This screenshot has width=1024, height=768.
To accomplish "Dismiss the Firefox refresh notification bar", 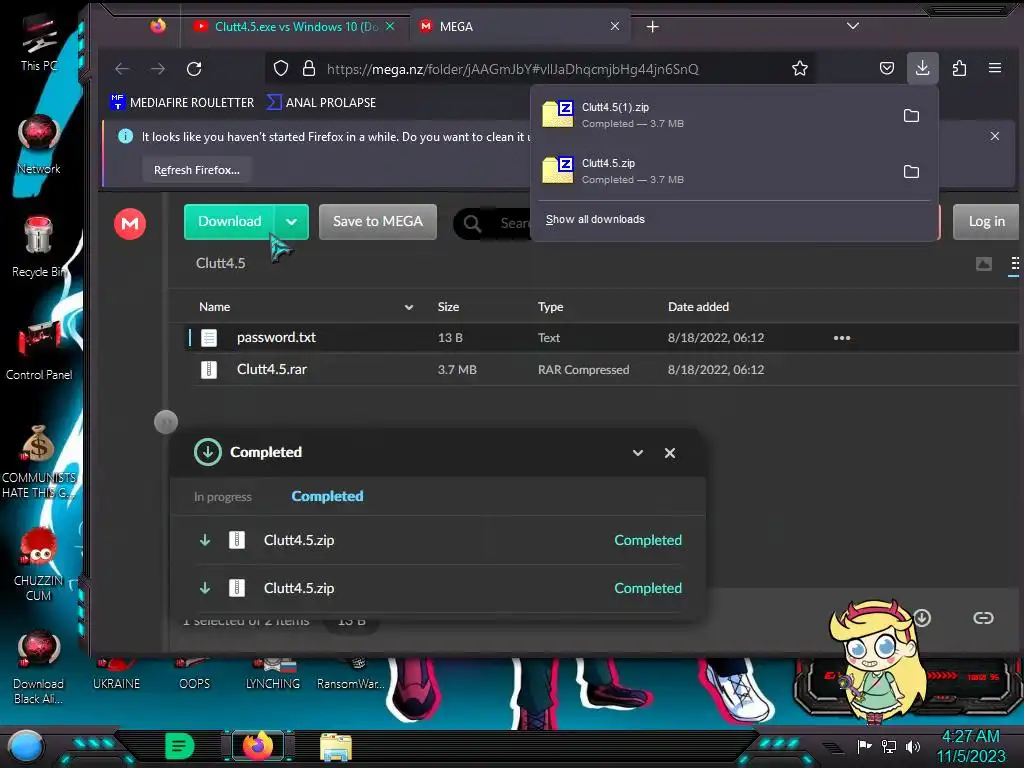I will click(994, 136).
